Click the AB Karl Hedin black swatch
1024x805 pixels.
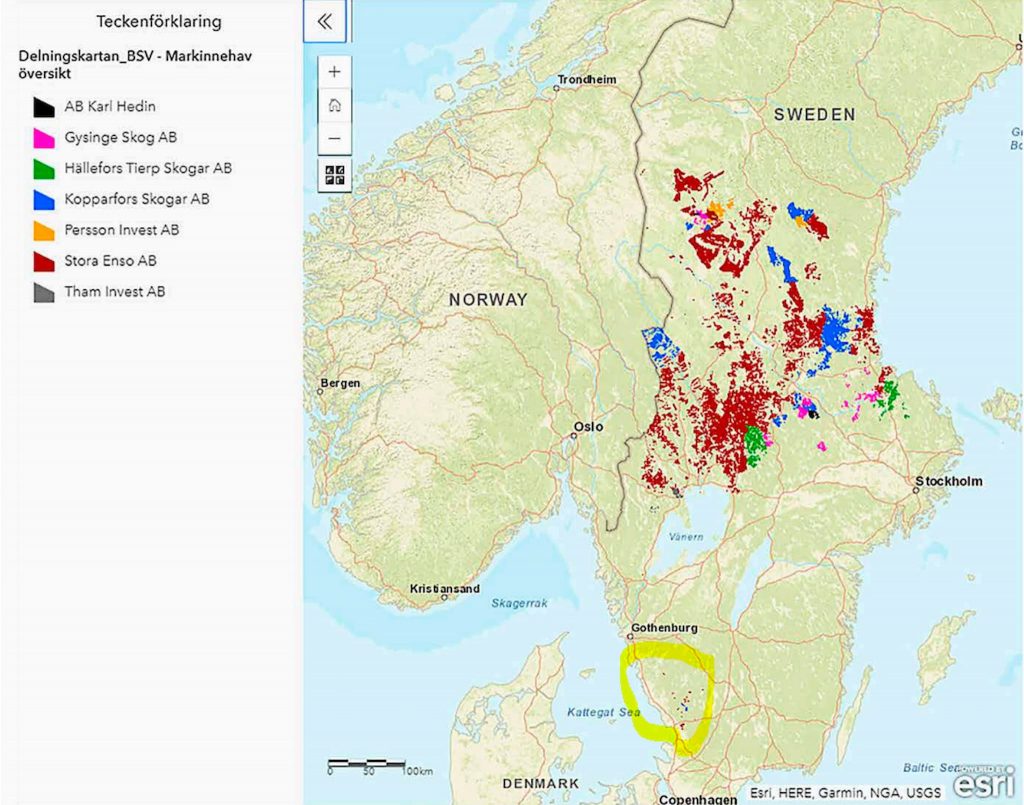click(x=44, y=107)
